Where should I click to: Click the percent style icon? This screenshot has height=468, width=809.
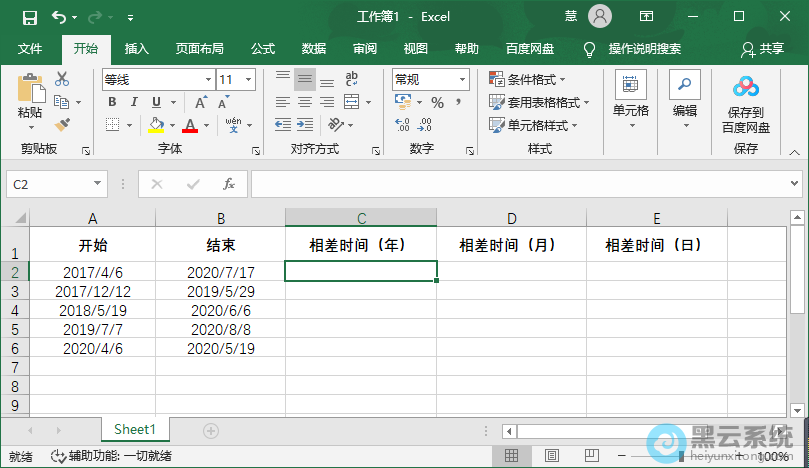(x=437, y=102)
